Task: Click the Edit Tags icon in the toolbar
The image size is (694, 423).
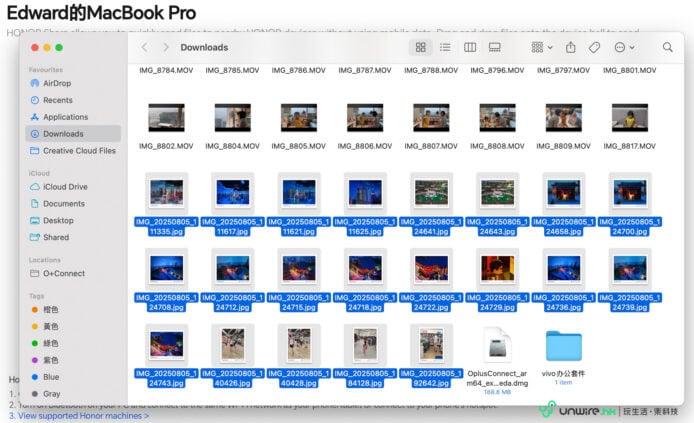Action: (594, 47)
